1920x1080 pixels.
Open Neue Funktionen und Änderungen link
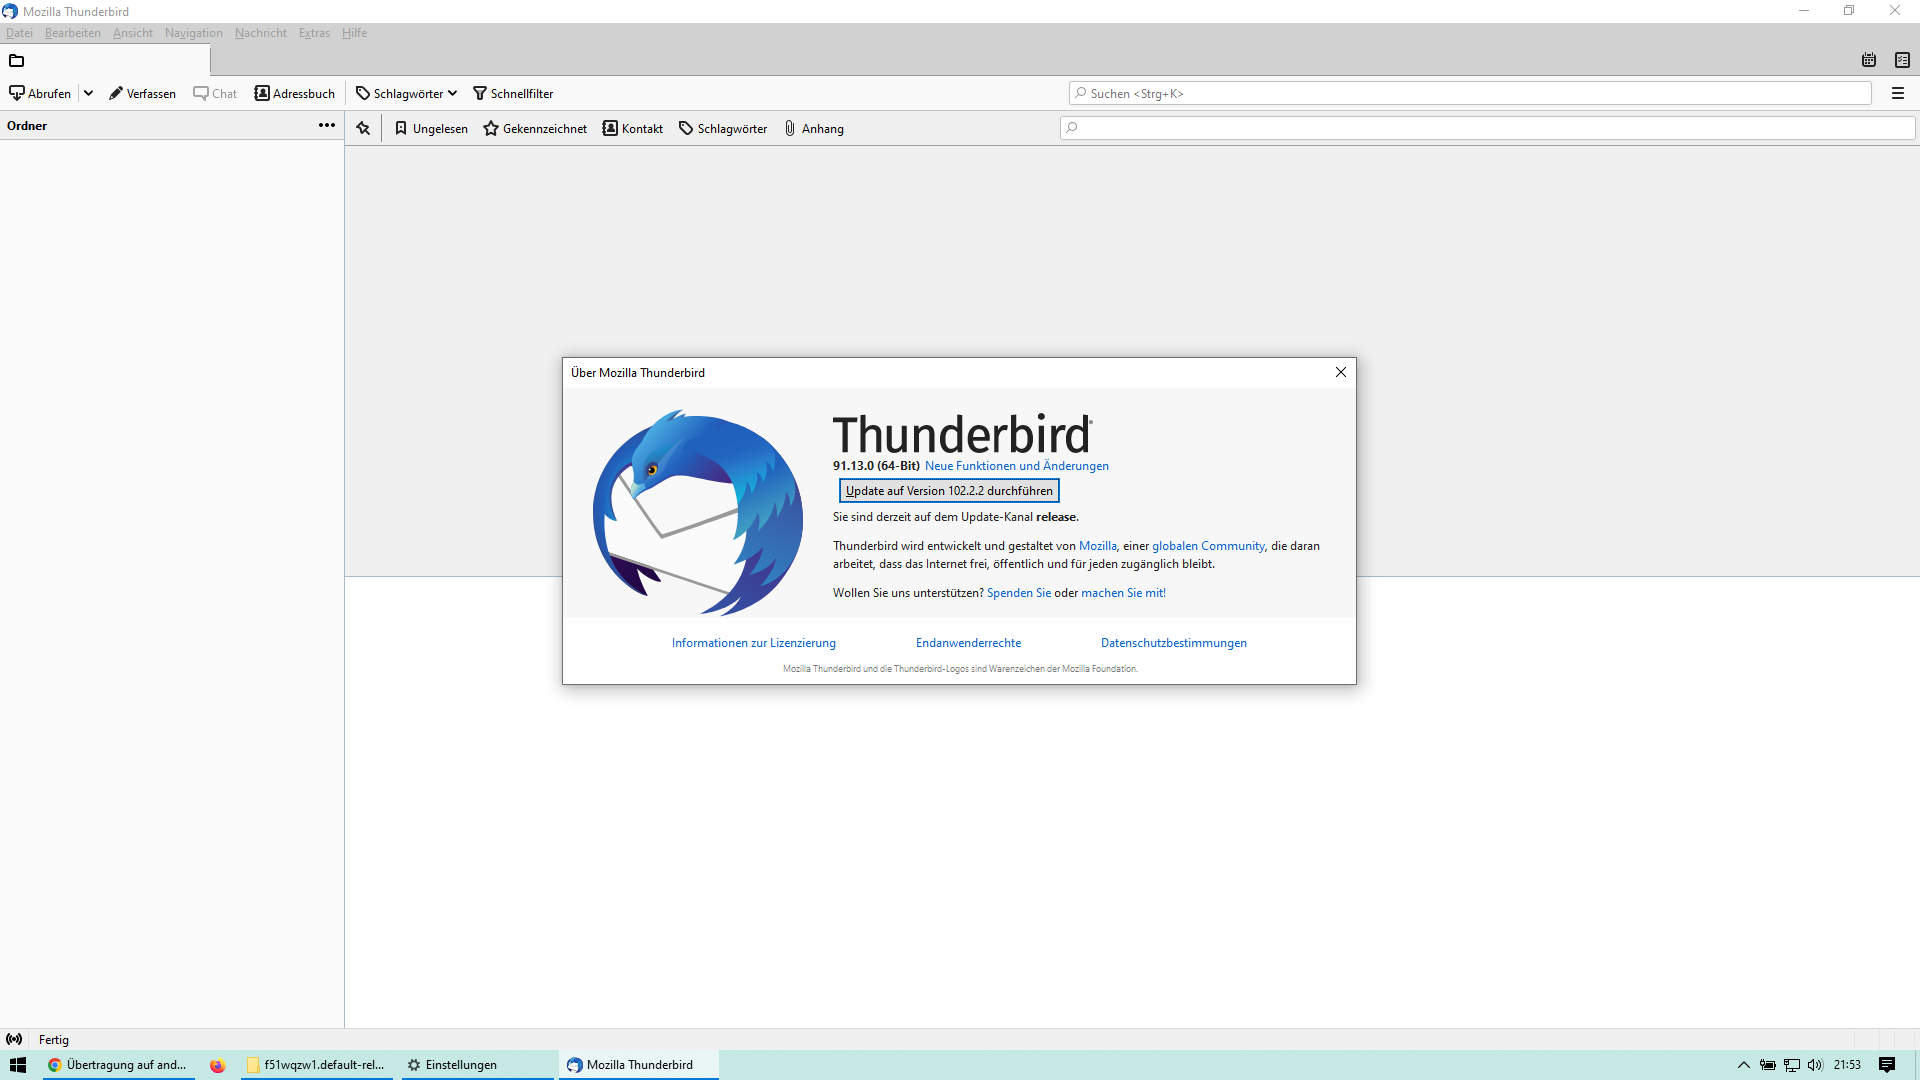tap(1016, 466)
